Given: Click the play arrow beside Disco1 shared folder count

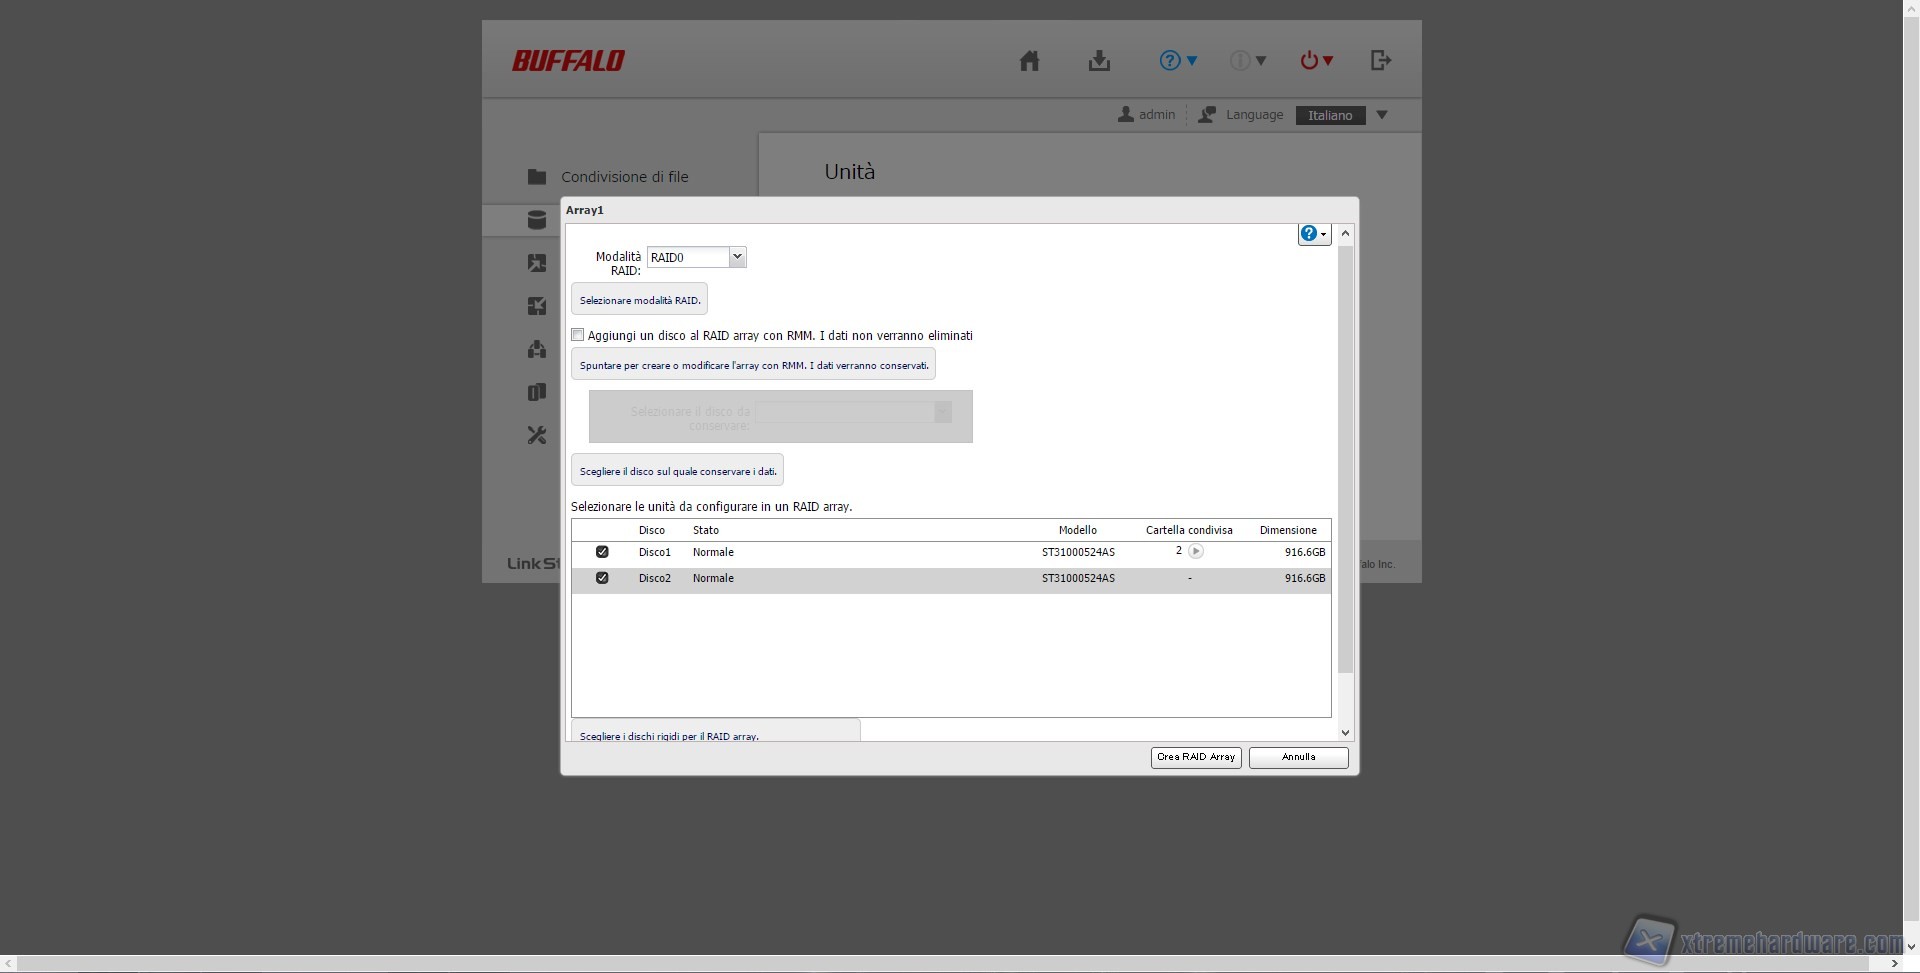Looking at the screenshot, I should (x=1196, y=551).
